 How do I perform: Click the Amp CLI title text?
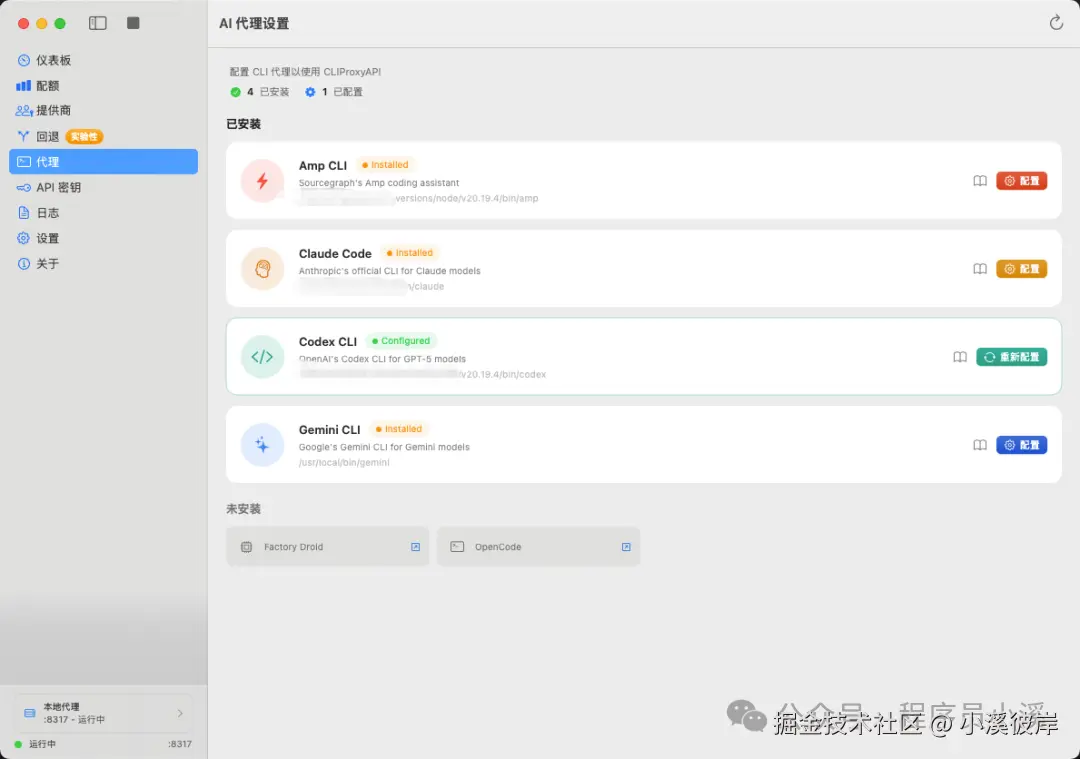click(323, 165)
